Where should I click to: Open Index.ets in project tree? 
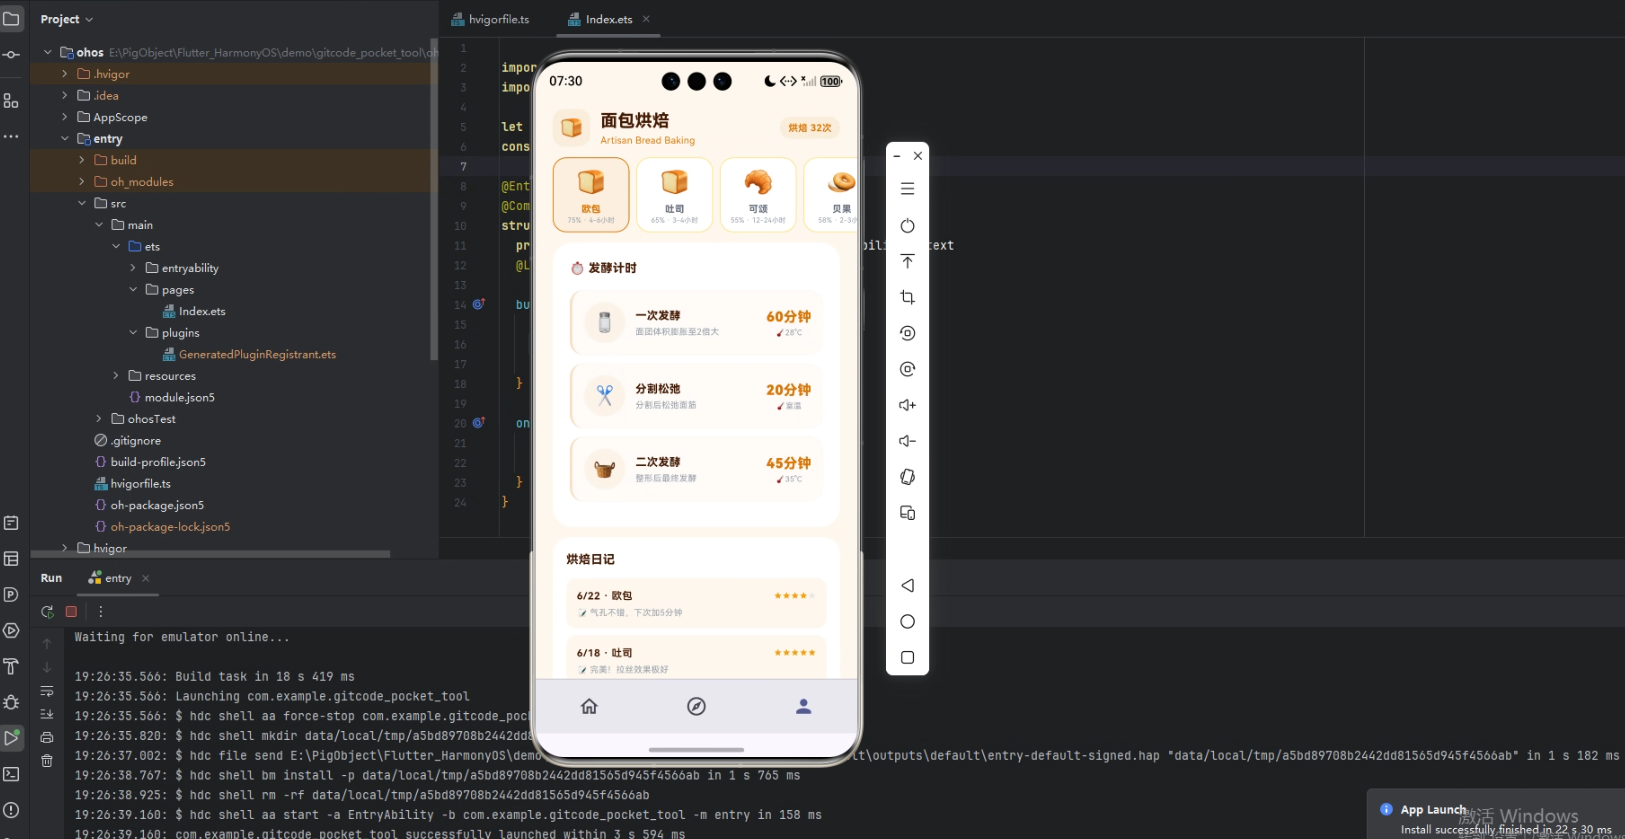point(194,311)
